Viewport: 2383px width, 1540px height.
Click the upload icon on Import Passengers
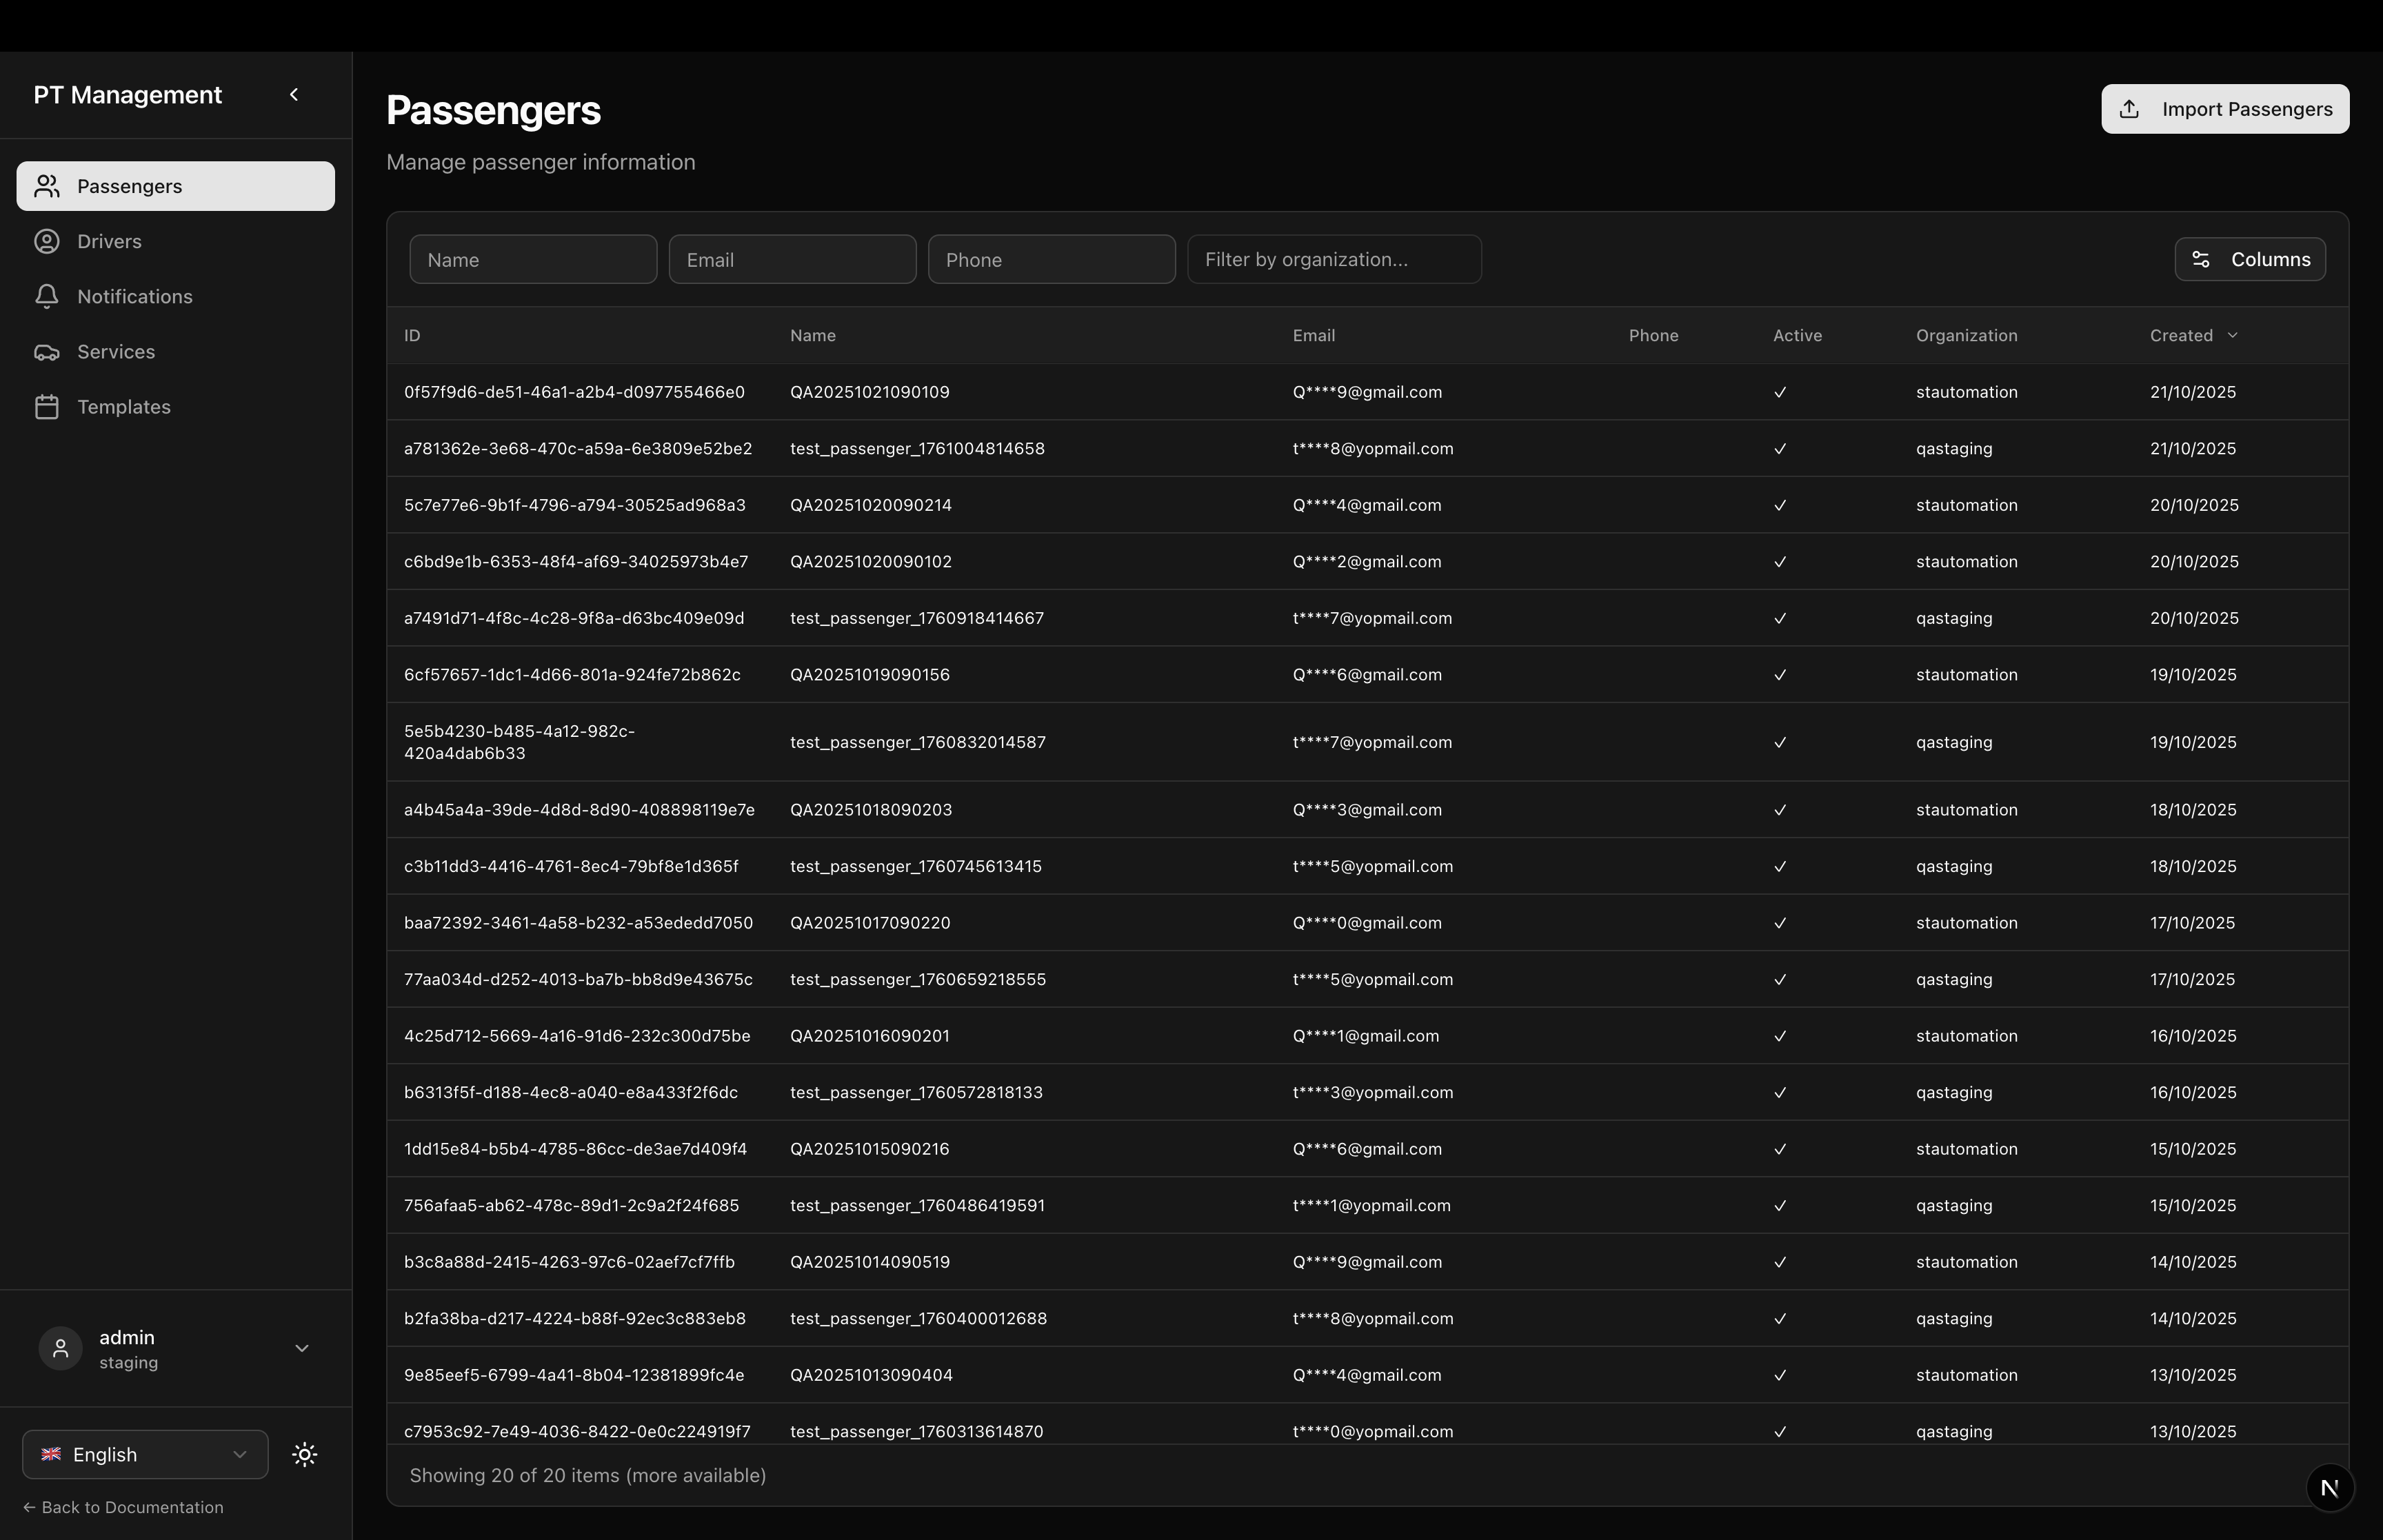(2129, 109)
